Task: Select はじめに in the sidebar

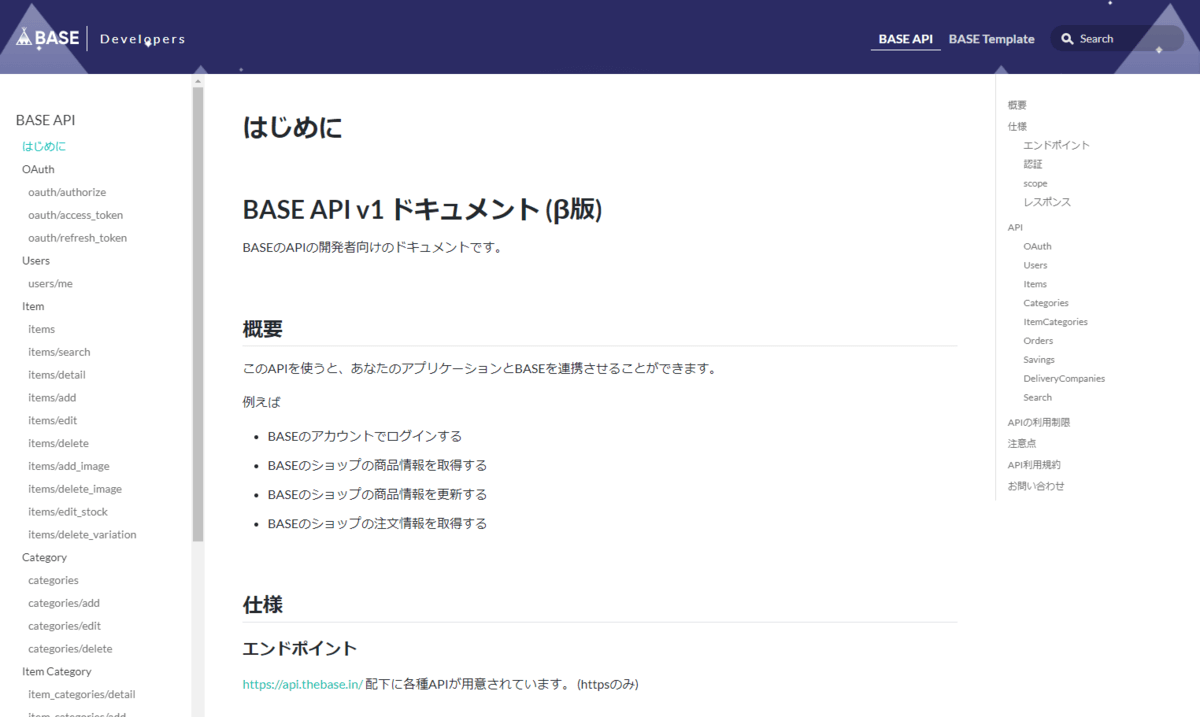Action: pyautogui.click(x=44, y=146)
